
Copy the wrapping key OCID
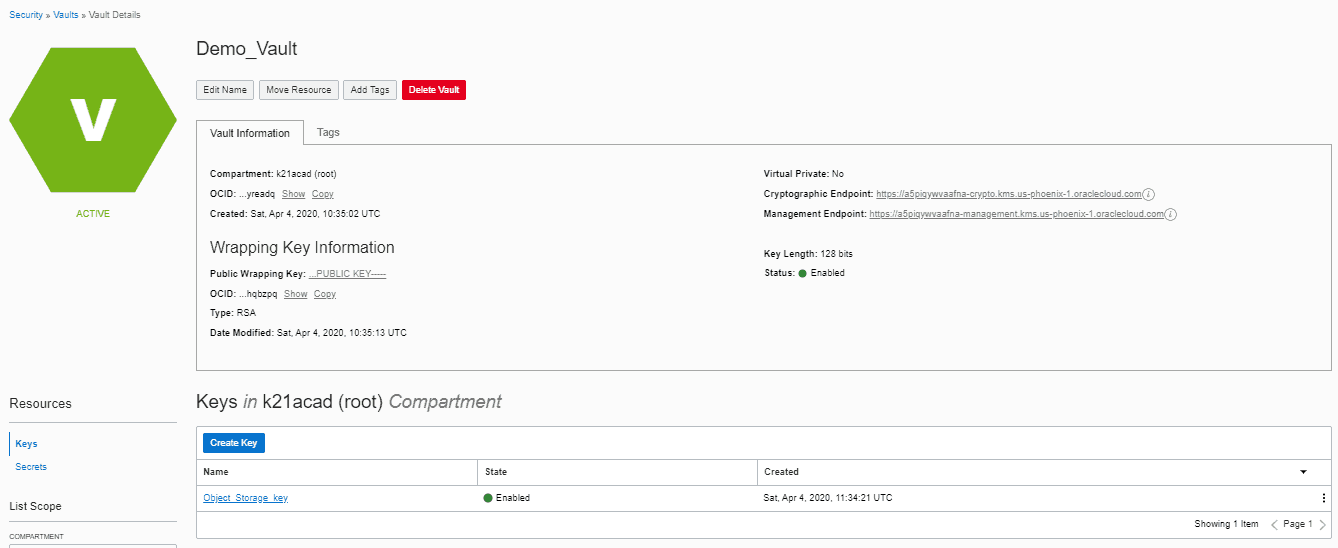pyautogui.click(x=325, y=294)
